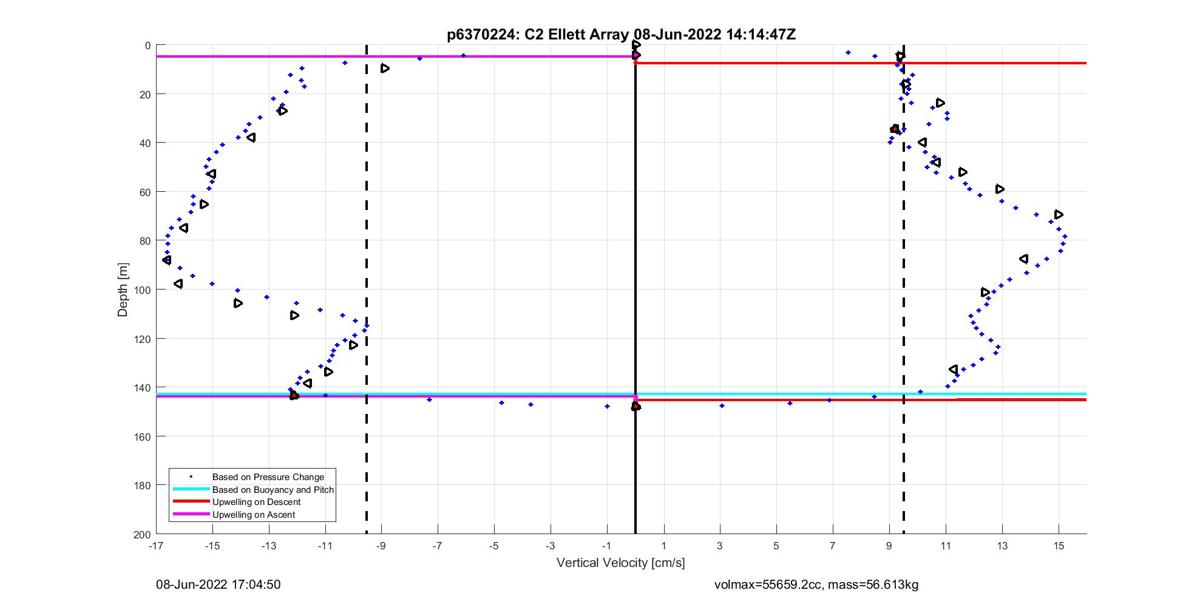Click x-axis tick label "-13"

click(x=268, y=547)
